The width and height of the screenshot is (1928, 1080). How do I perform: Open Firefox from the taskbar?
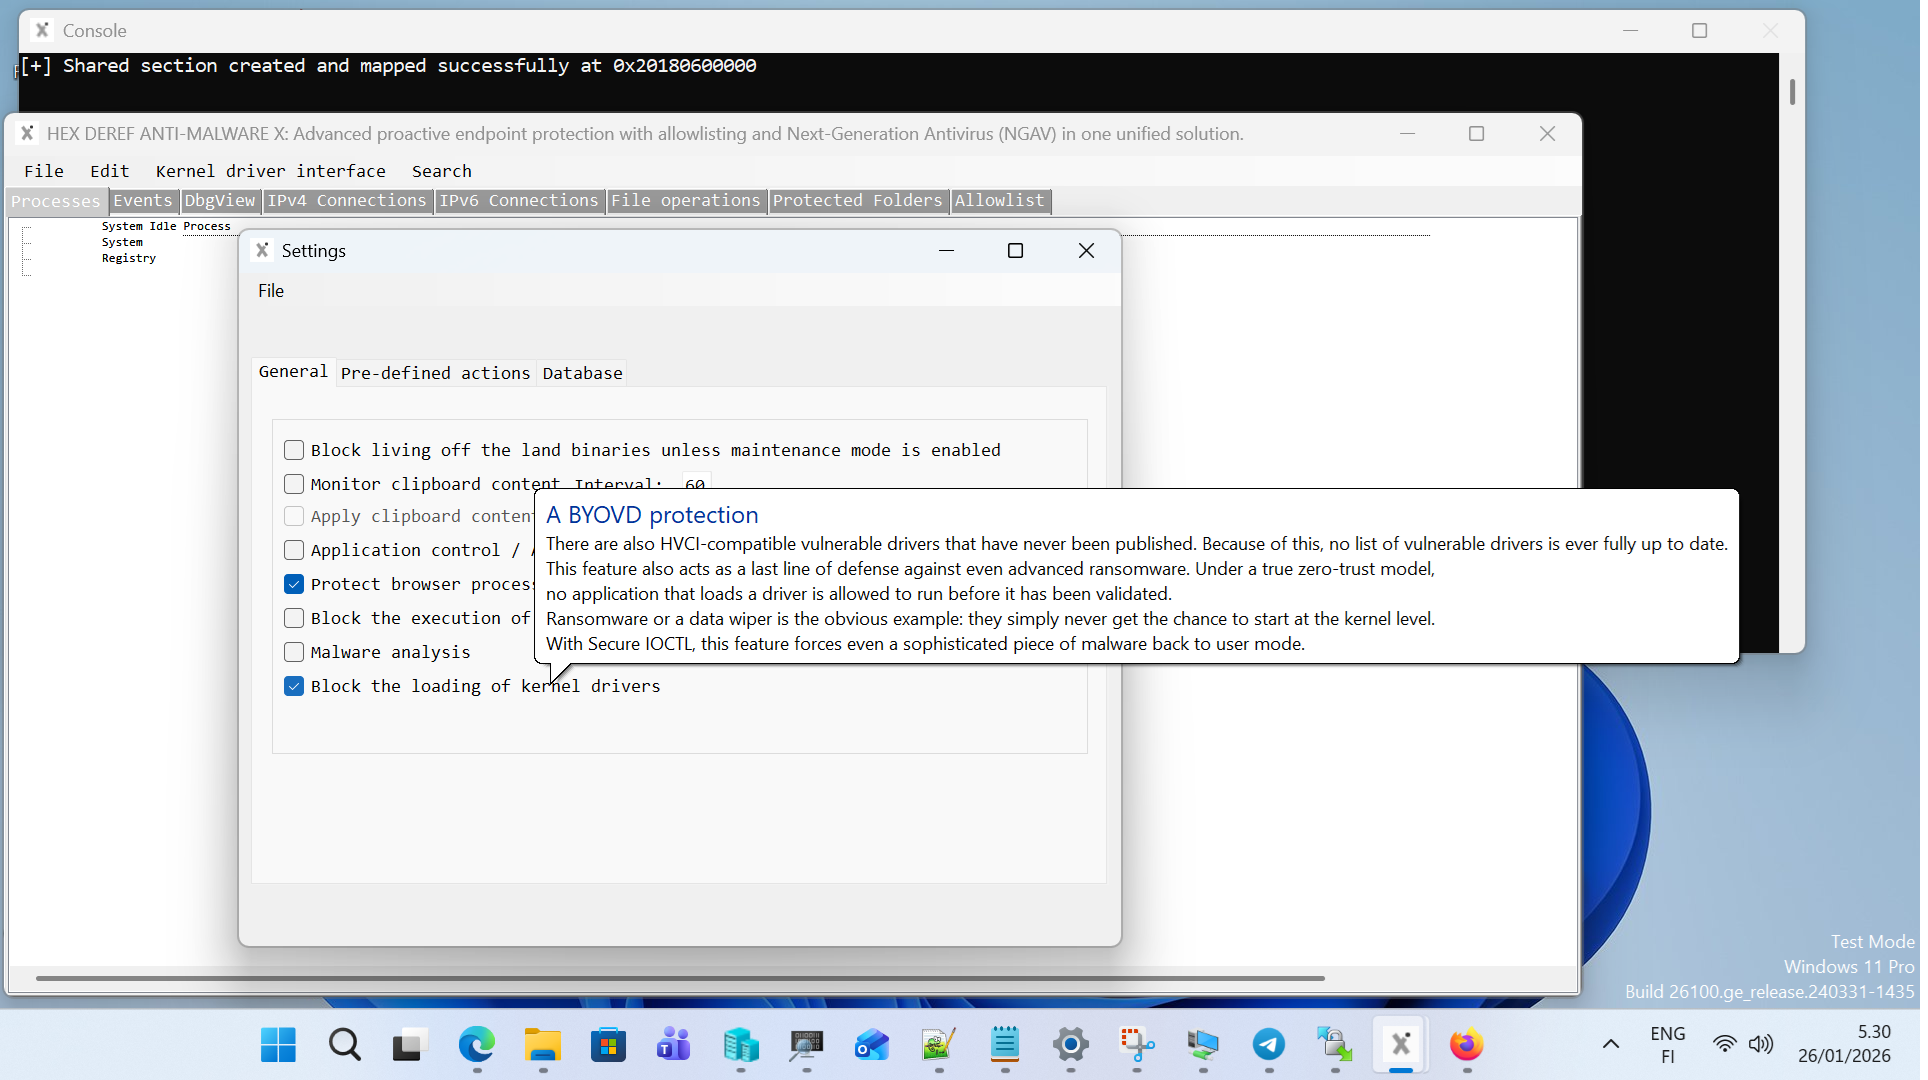point(1466,1045)
